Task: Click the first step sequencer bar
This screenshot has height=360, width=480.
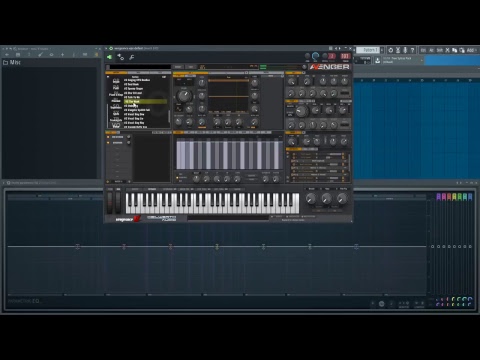Action: [178, 155]
